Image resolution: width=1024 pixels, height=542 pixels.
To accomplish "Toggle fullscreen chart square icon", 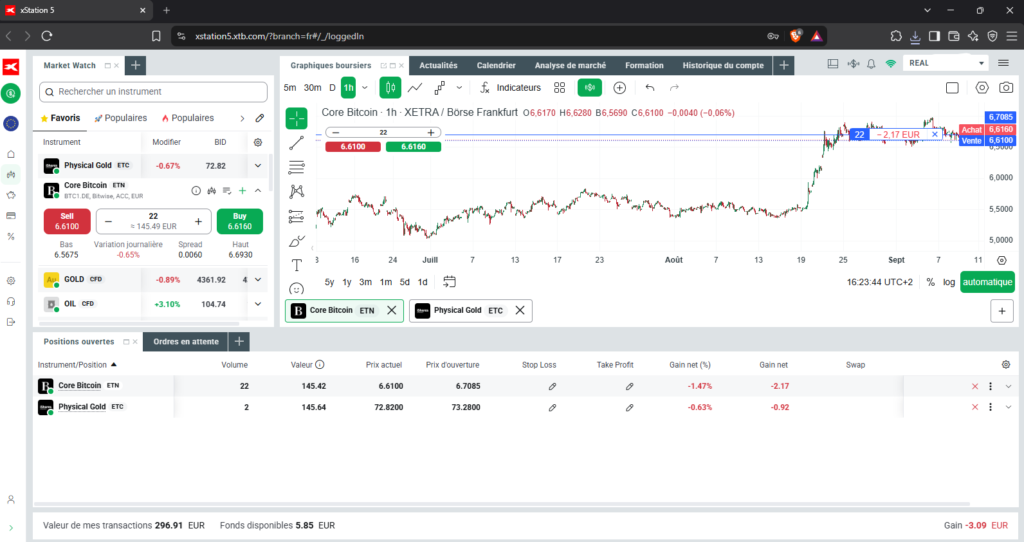I will 952,88.
